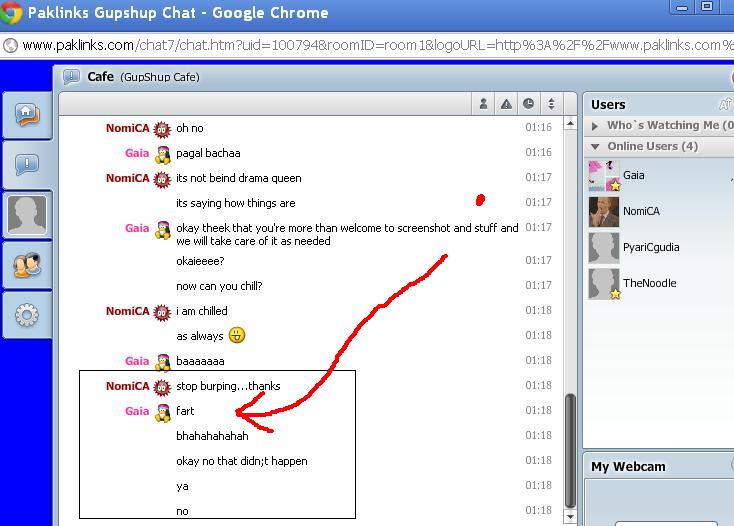
Task: Click the user icon in chat toolbar
Action: 484,104
